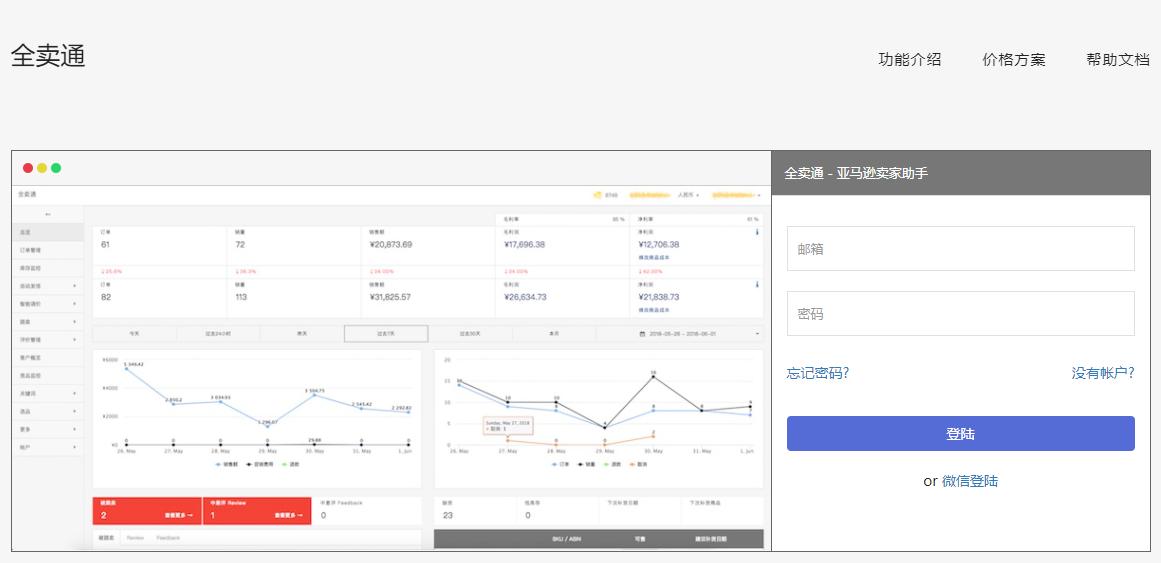Click the gold icon next to 8748
The height and width of the screenshot is (563, 1161).
(597, 195)
